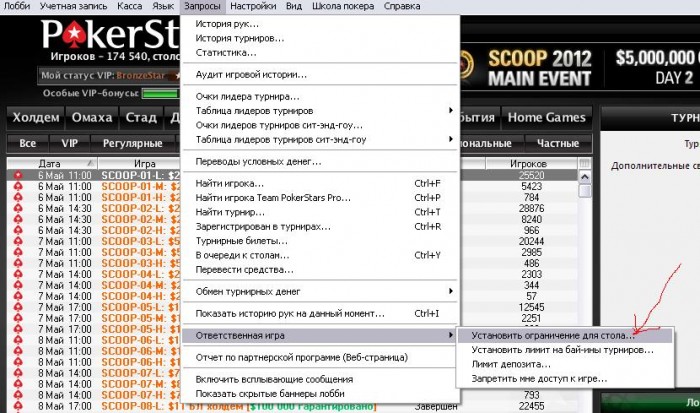Image resolution: width=700 pixels, height=413 pixels.
Task: Expand the Ответственная игра submenu arrow
Action: (451, 335)
